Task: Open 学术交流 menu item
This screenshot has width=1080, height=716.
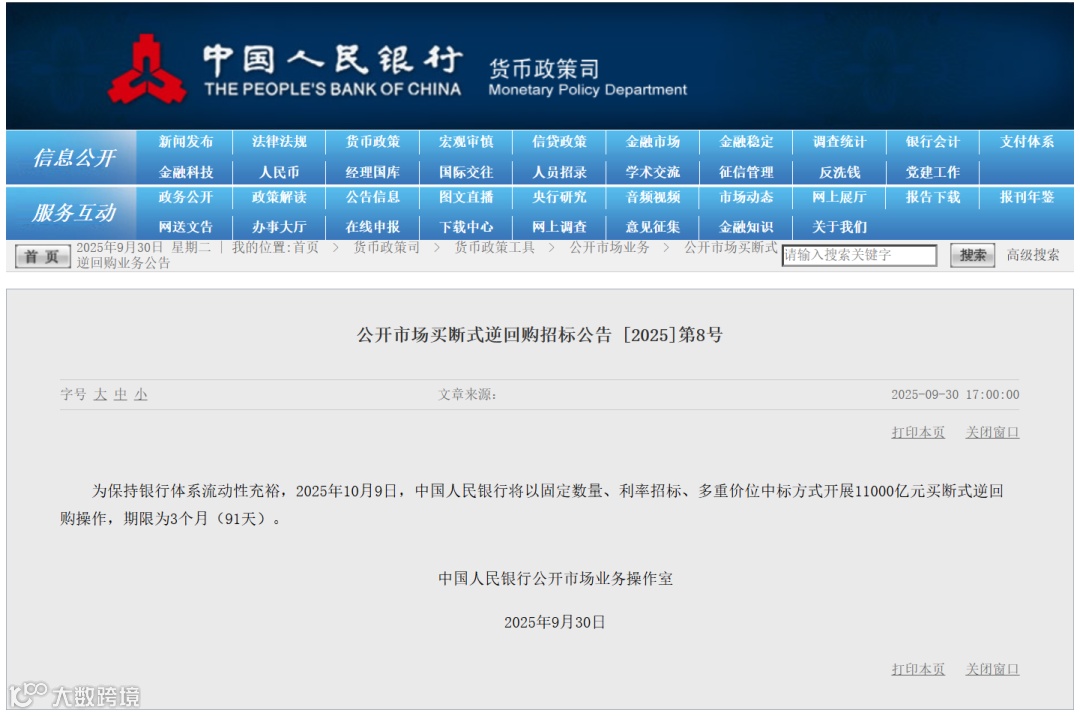Action: 653,172
